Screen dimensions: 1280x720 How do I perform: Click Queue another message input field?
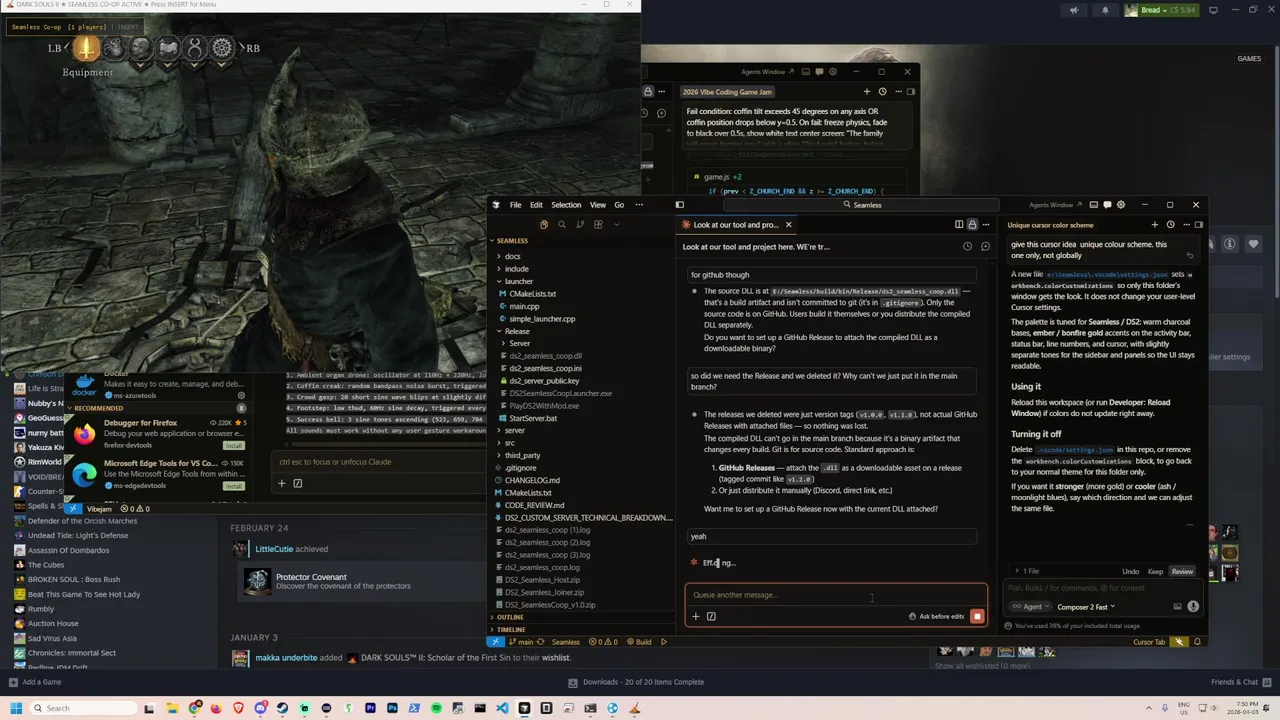point(836,595)
